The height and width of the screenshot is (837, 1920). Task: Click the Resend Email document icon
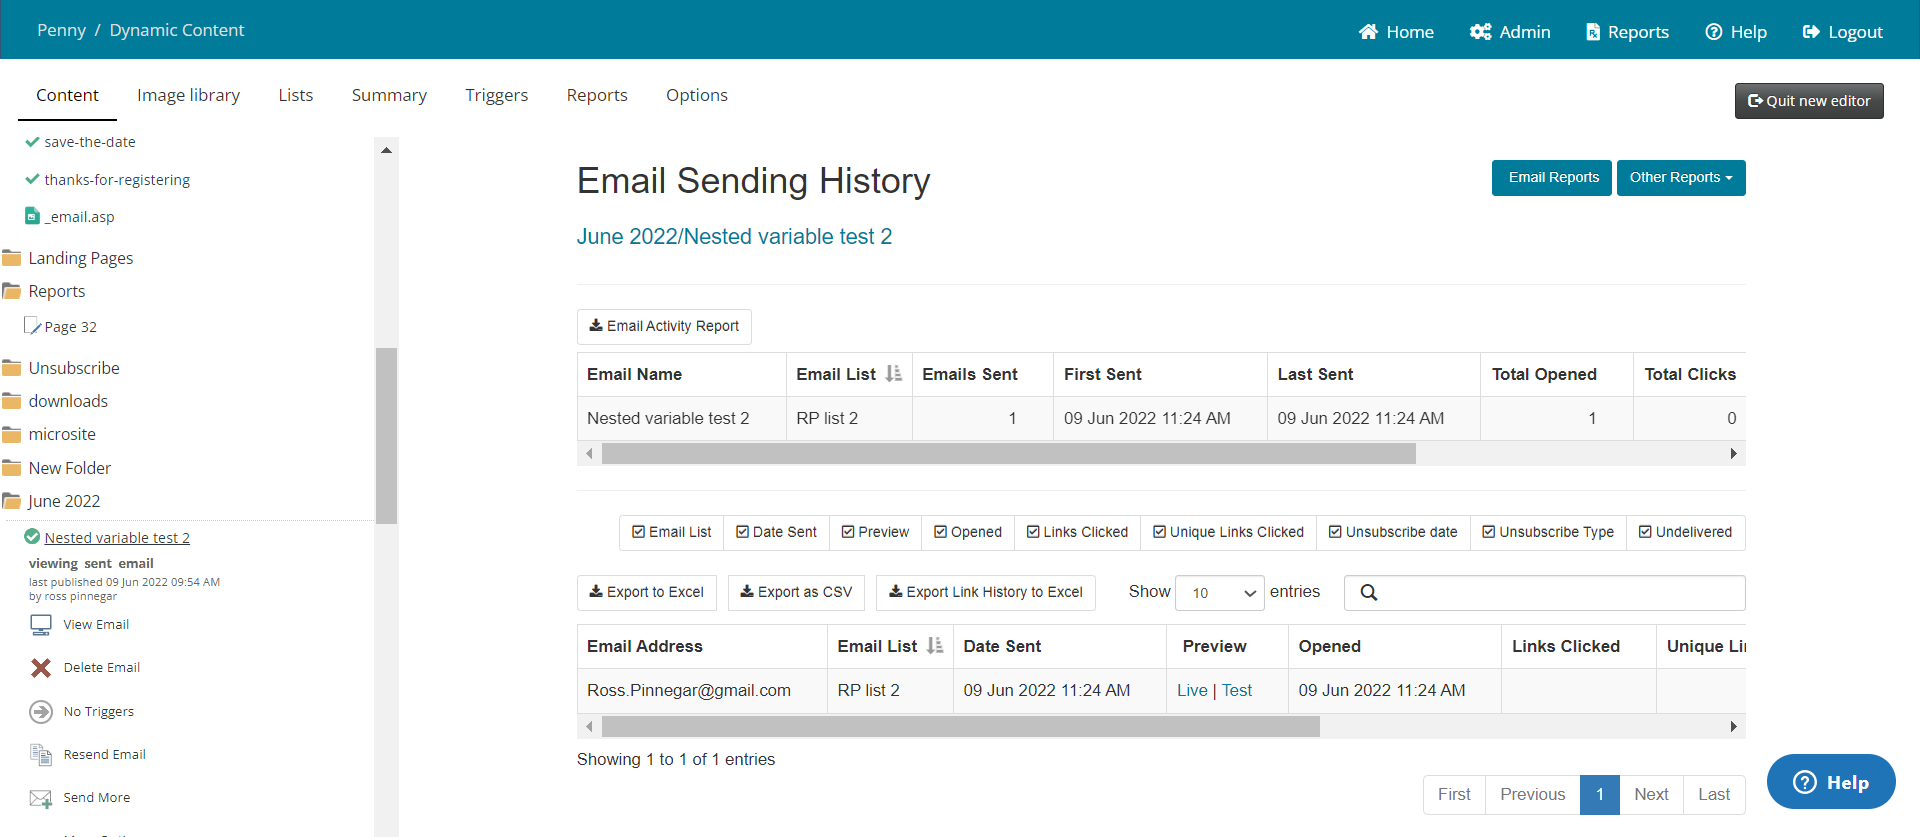click(41, 755)
